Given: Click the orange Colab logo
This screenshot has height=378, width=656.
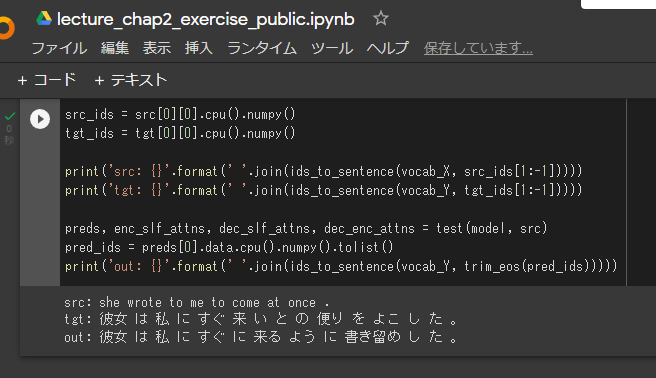Looking at the screenshot, I should [6, 28].
